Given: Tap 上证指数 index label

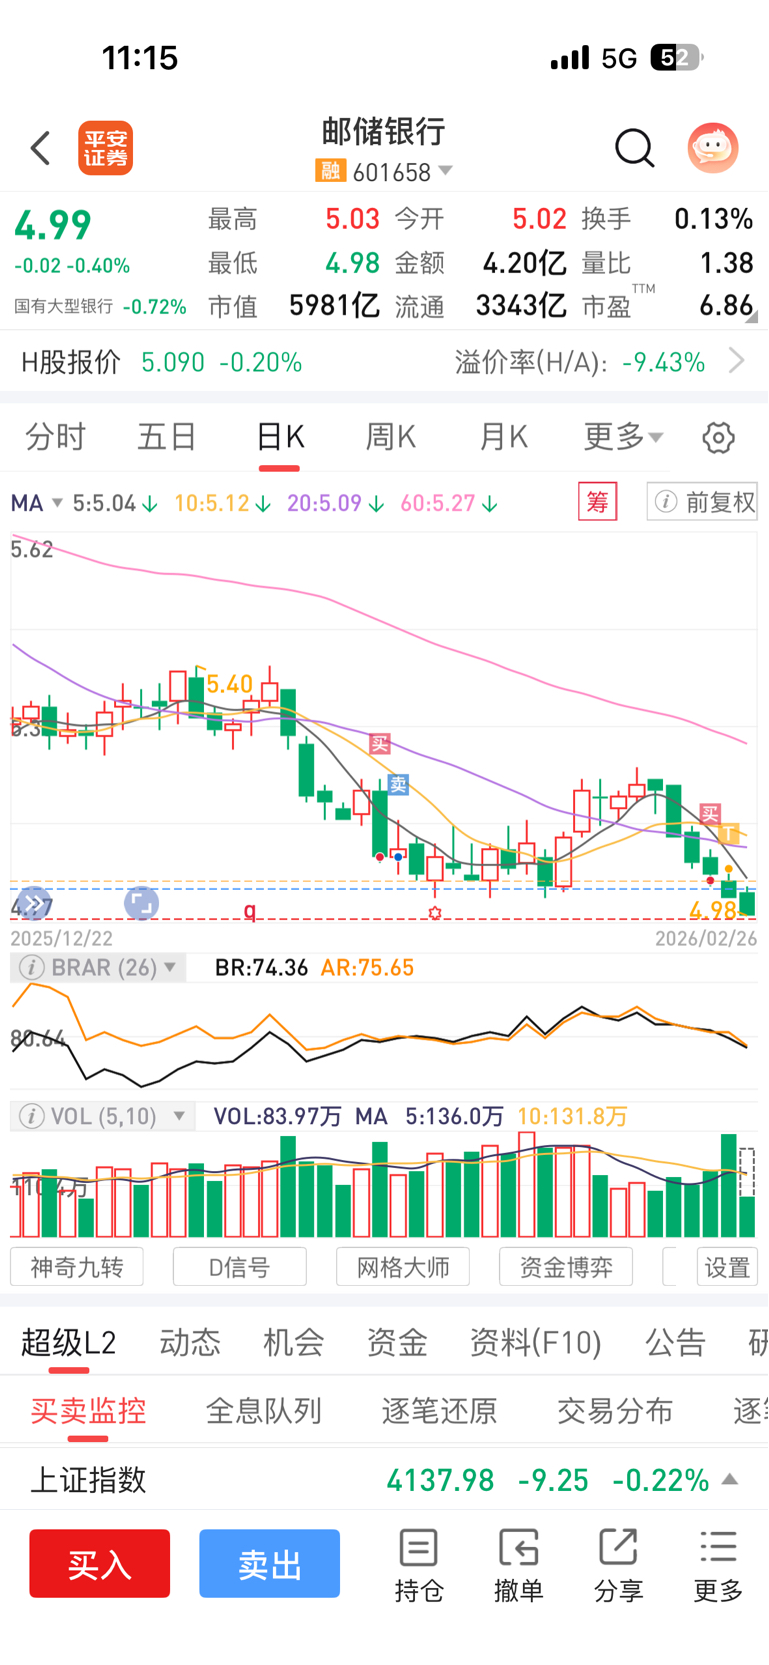Looking at the screenshot, I should point(88,1479).
